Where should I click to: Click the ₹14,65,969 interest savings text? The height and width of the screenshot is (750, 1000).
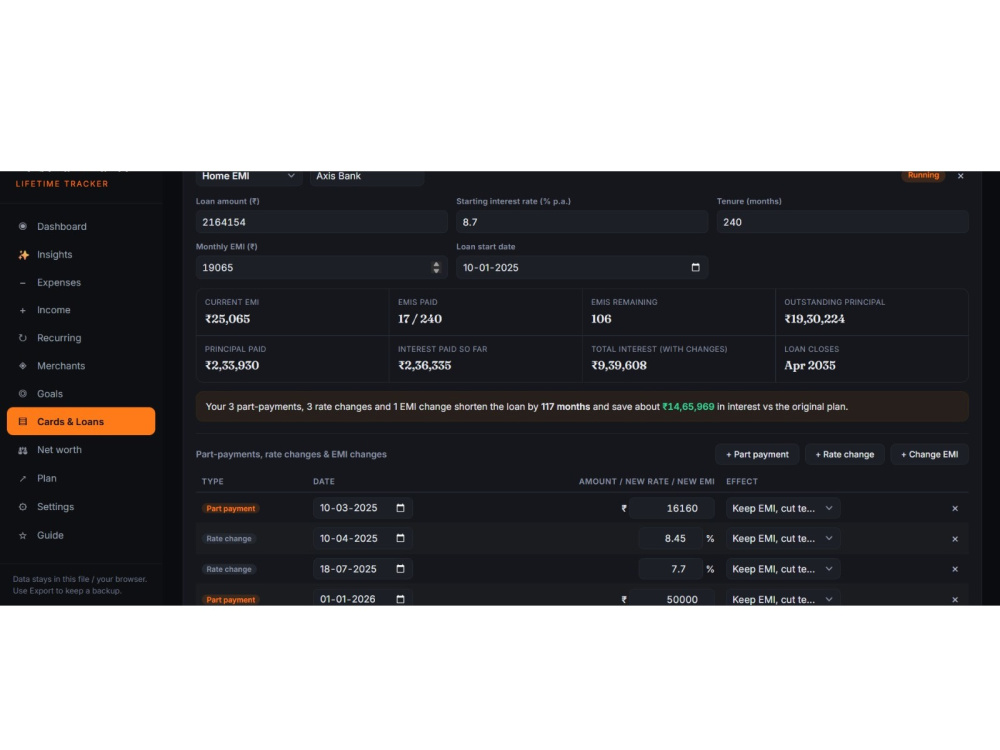688,406
